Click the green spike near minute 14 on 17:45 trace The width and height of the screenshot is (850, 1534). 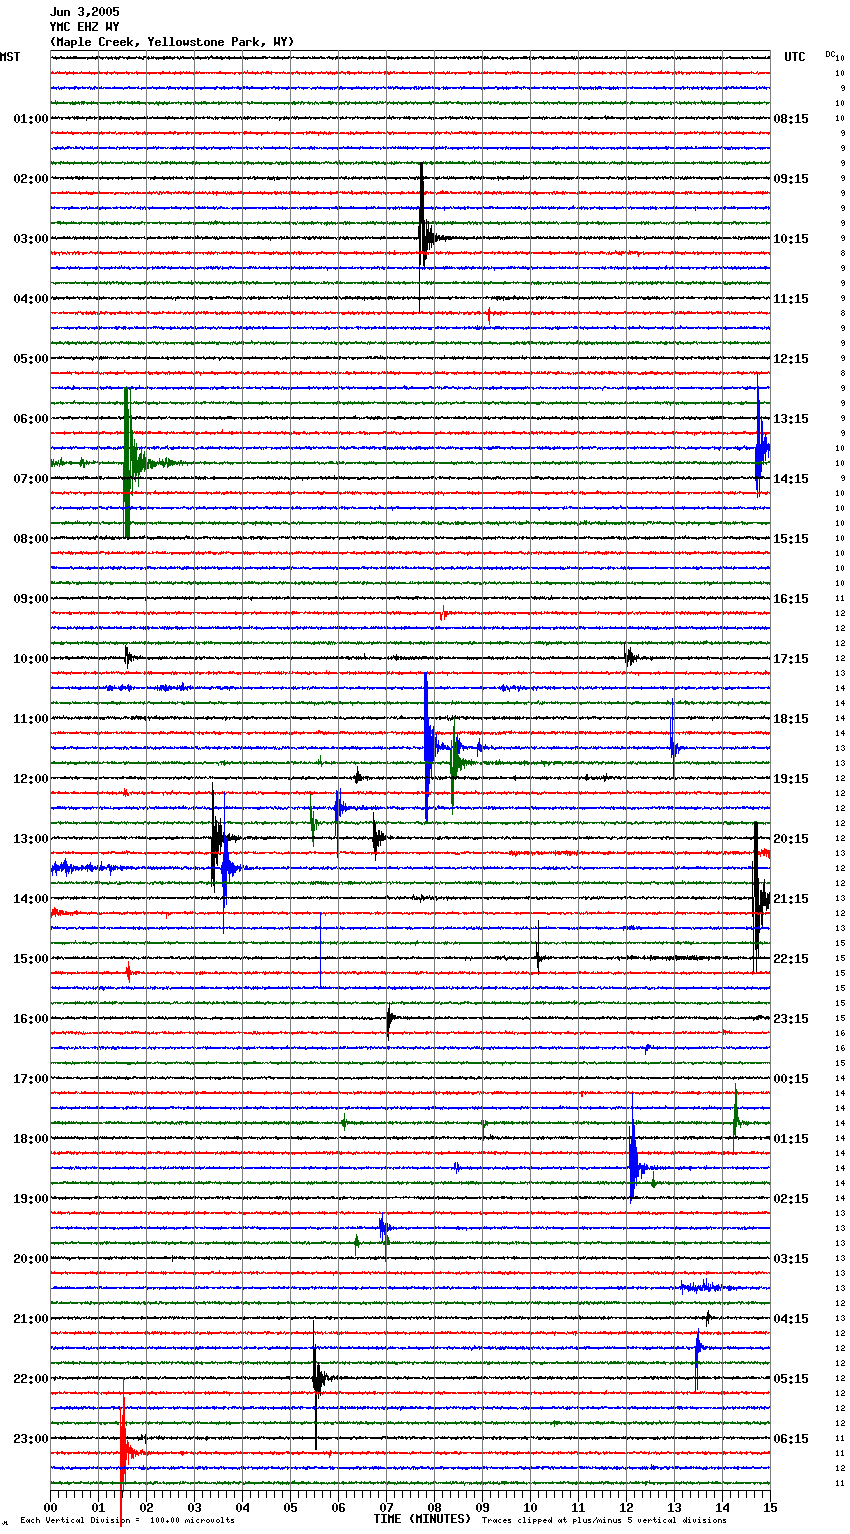[x=736, y=1120]
